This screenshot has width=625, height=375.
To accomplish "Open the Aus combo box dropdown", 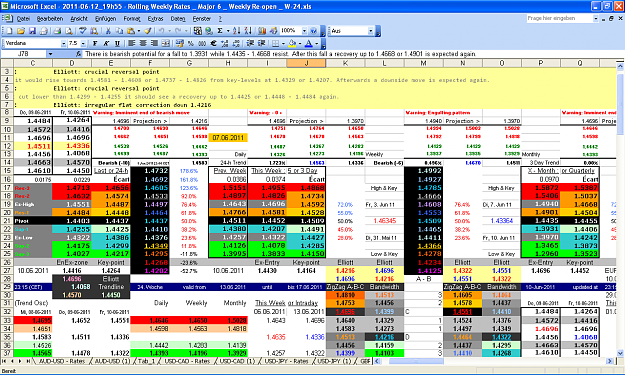I will [x=370, y=31].
